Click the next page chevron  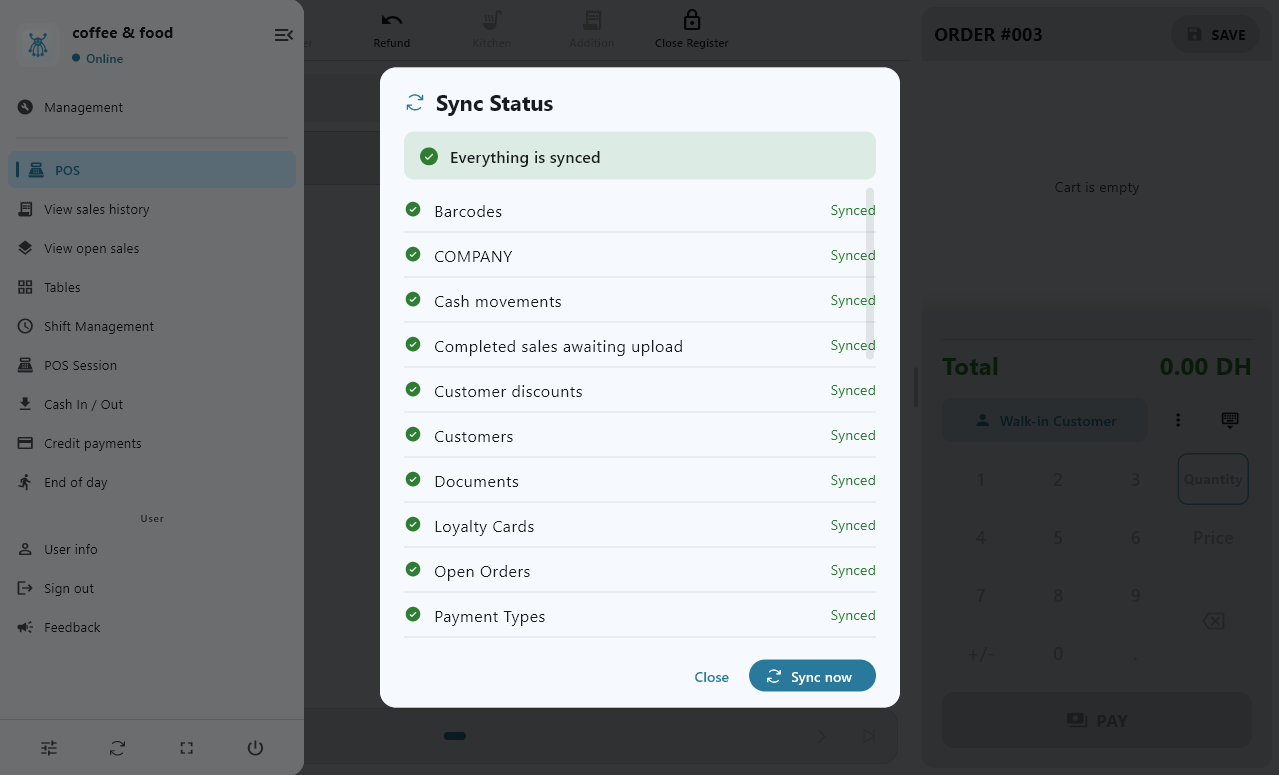(821, 736)
